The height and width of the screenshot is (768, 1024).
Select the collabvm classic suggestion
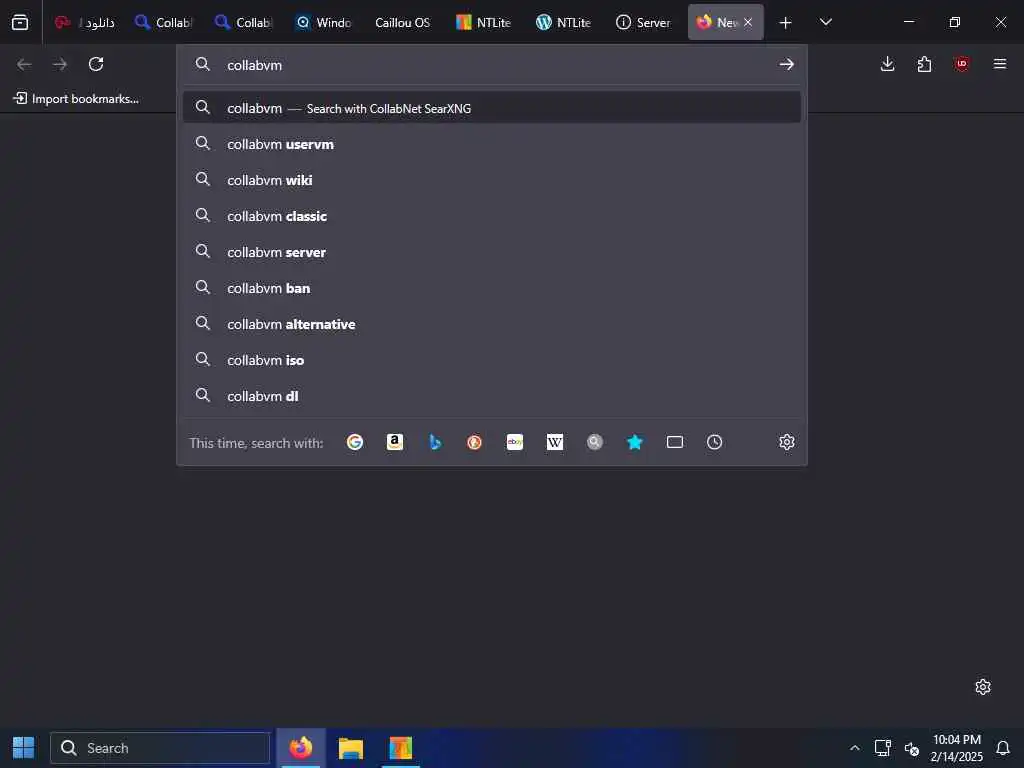pos(492,216)
